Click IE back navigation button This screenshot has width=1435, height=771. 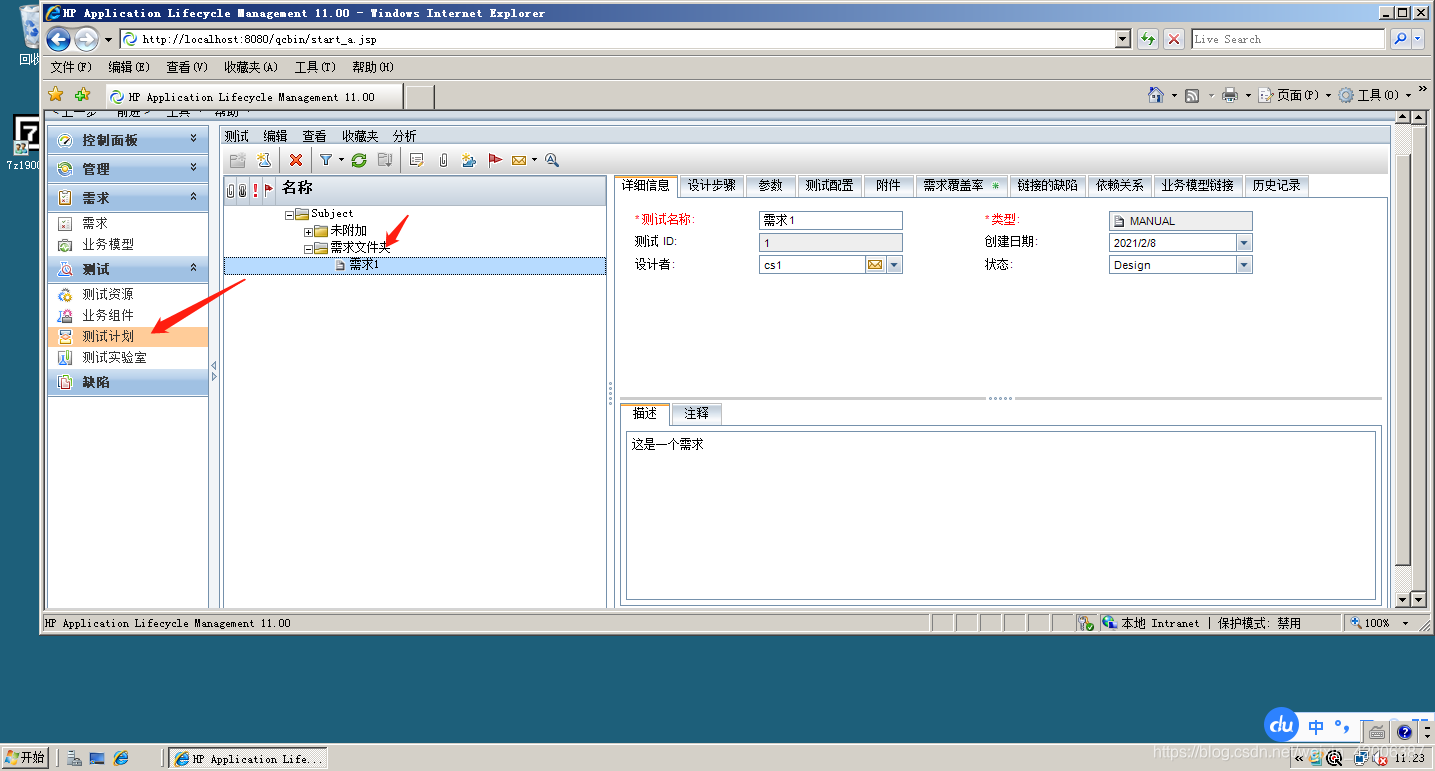(59, 39)
